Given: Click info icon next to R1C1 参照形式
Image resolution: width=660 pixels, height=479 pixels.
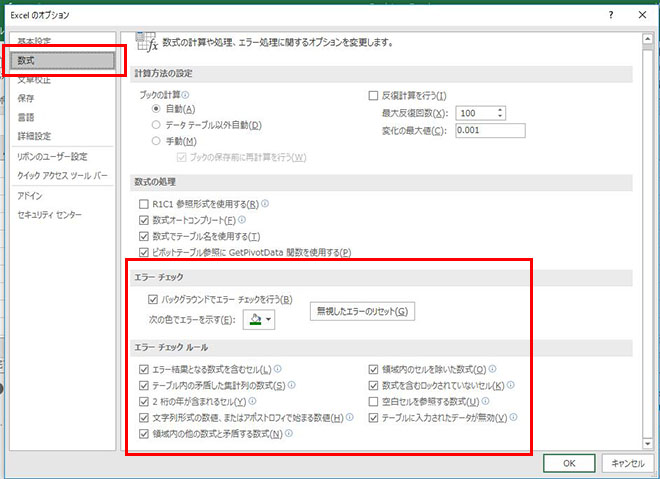Looking at the screenshot, I should [265, 204].
